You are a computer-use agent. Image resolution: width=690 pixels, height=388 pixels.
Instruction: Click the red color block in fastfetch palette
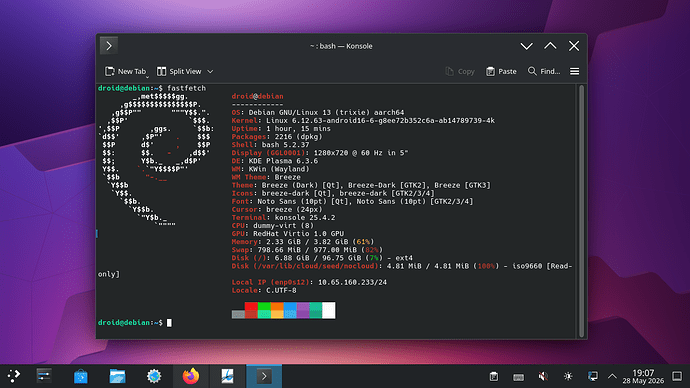[251, 310]
